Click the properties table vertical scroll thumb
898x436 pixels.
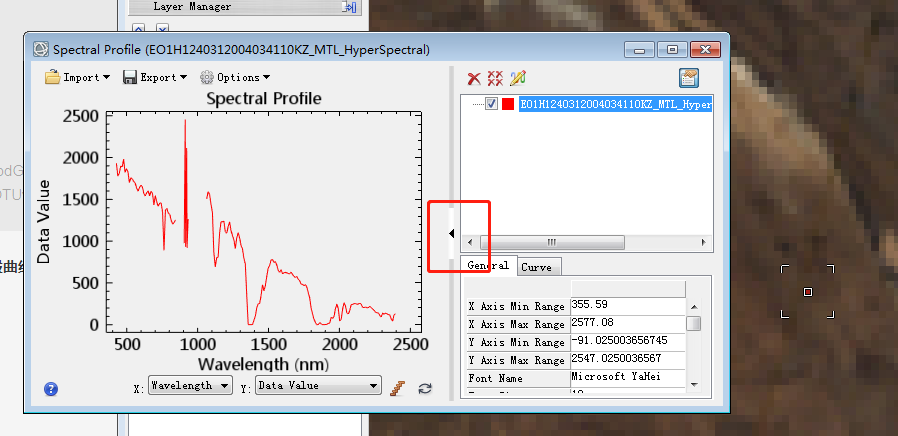point(694,324)
